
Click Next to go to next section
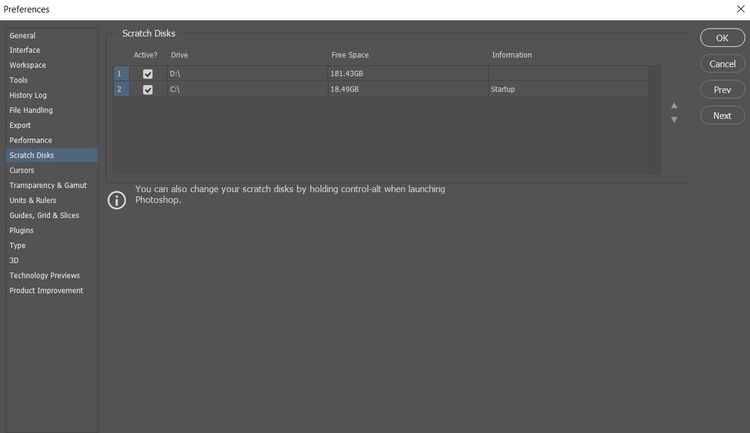tap(722, 115)
